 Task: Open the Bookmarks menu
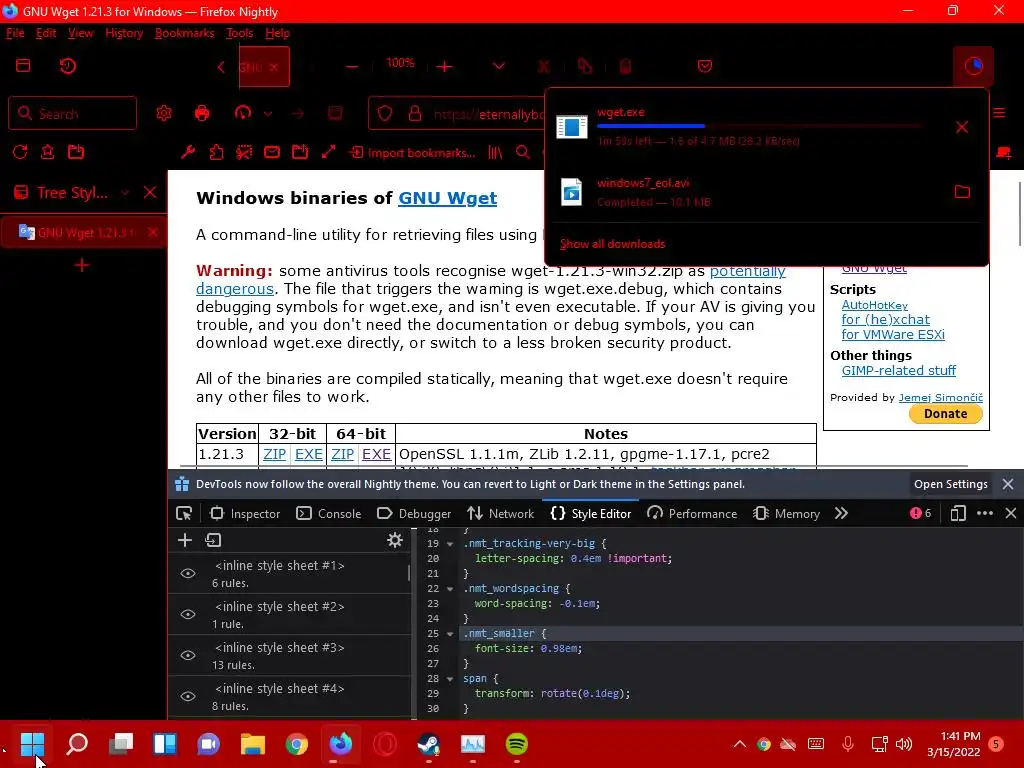(x=184, y=33)
